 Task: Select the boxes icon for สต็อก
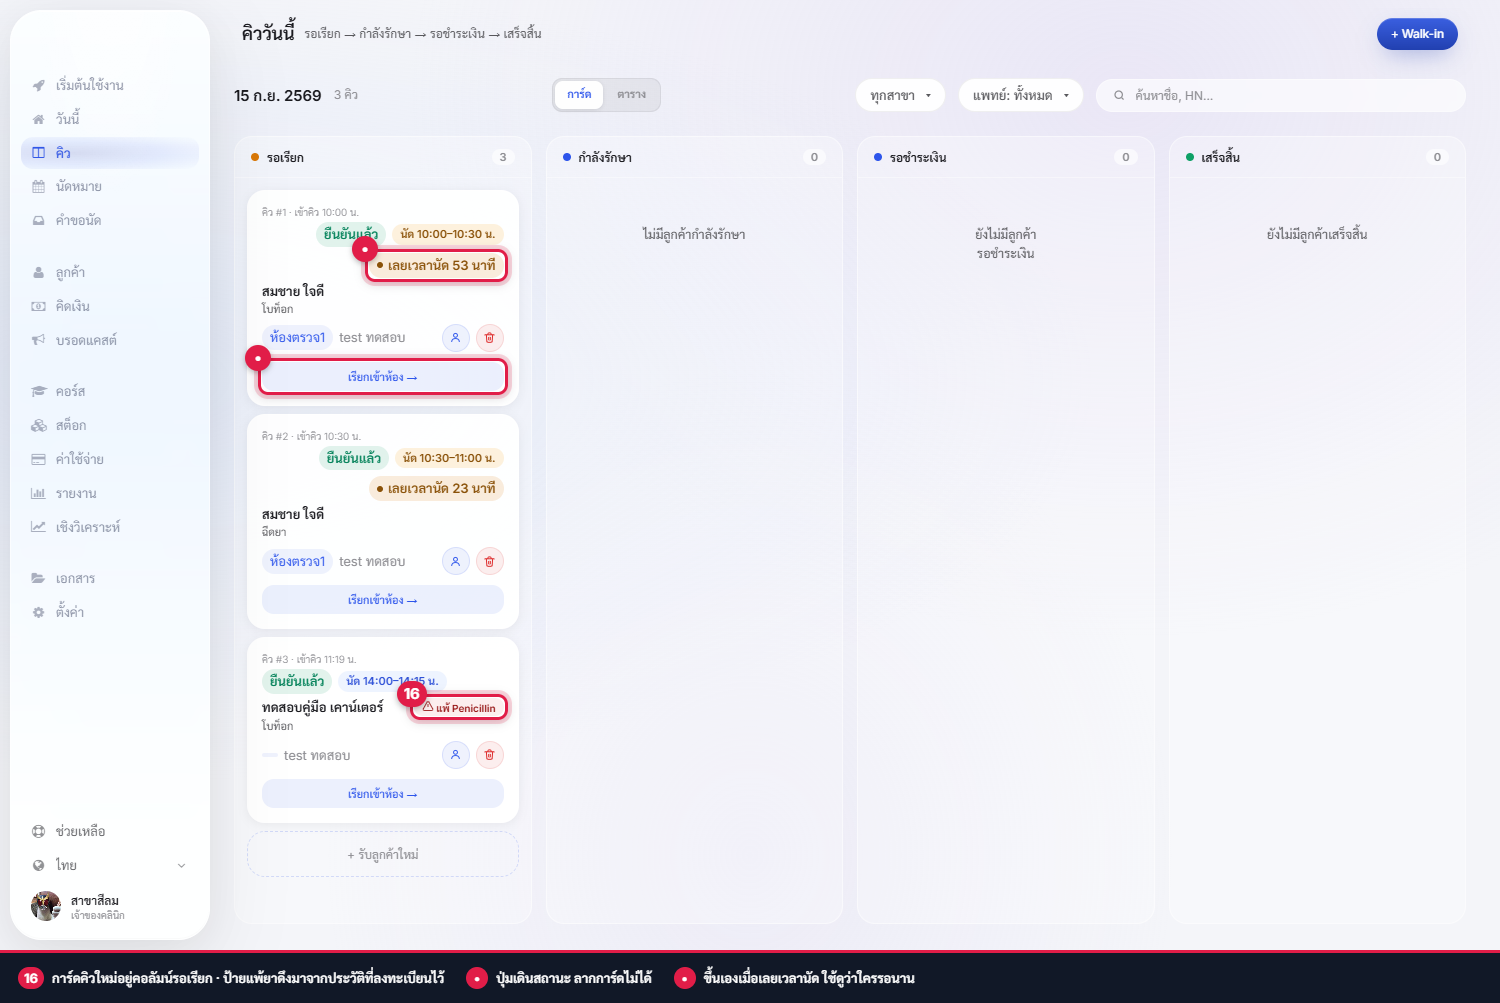click(x=38, y=426)
